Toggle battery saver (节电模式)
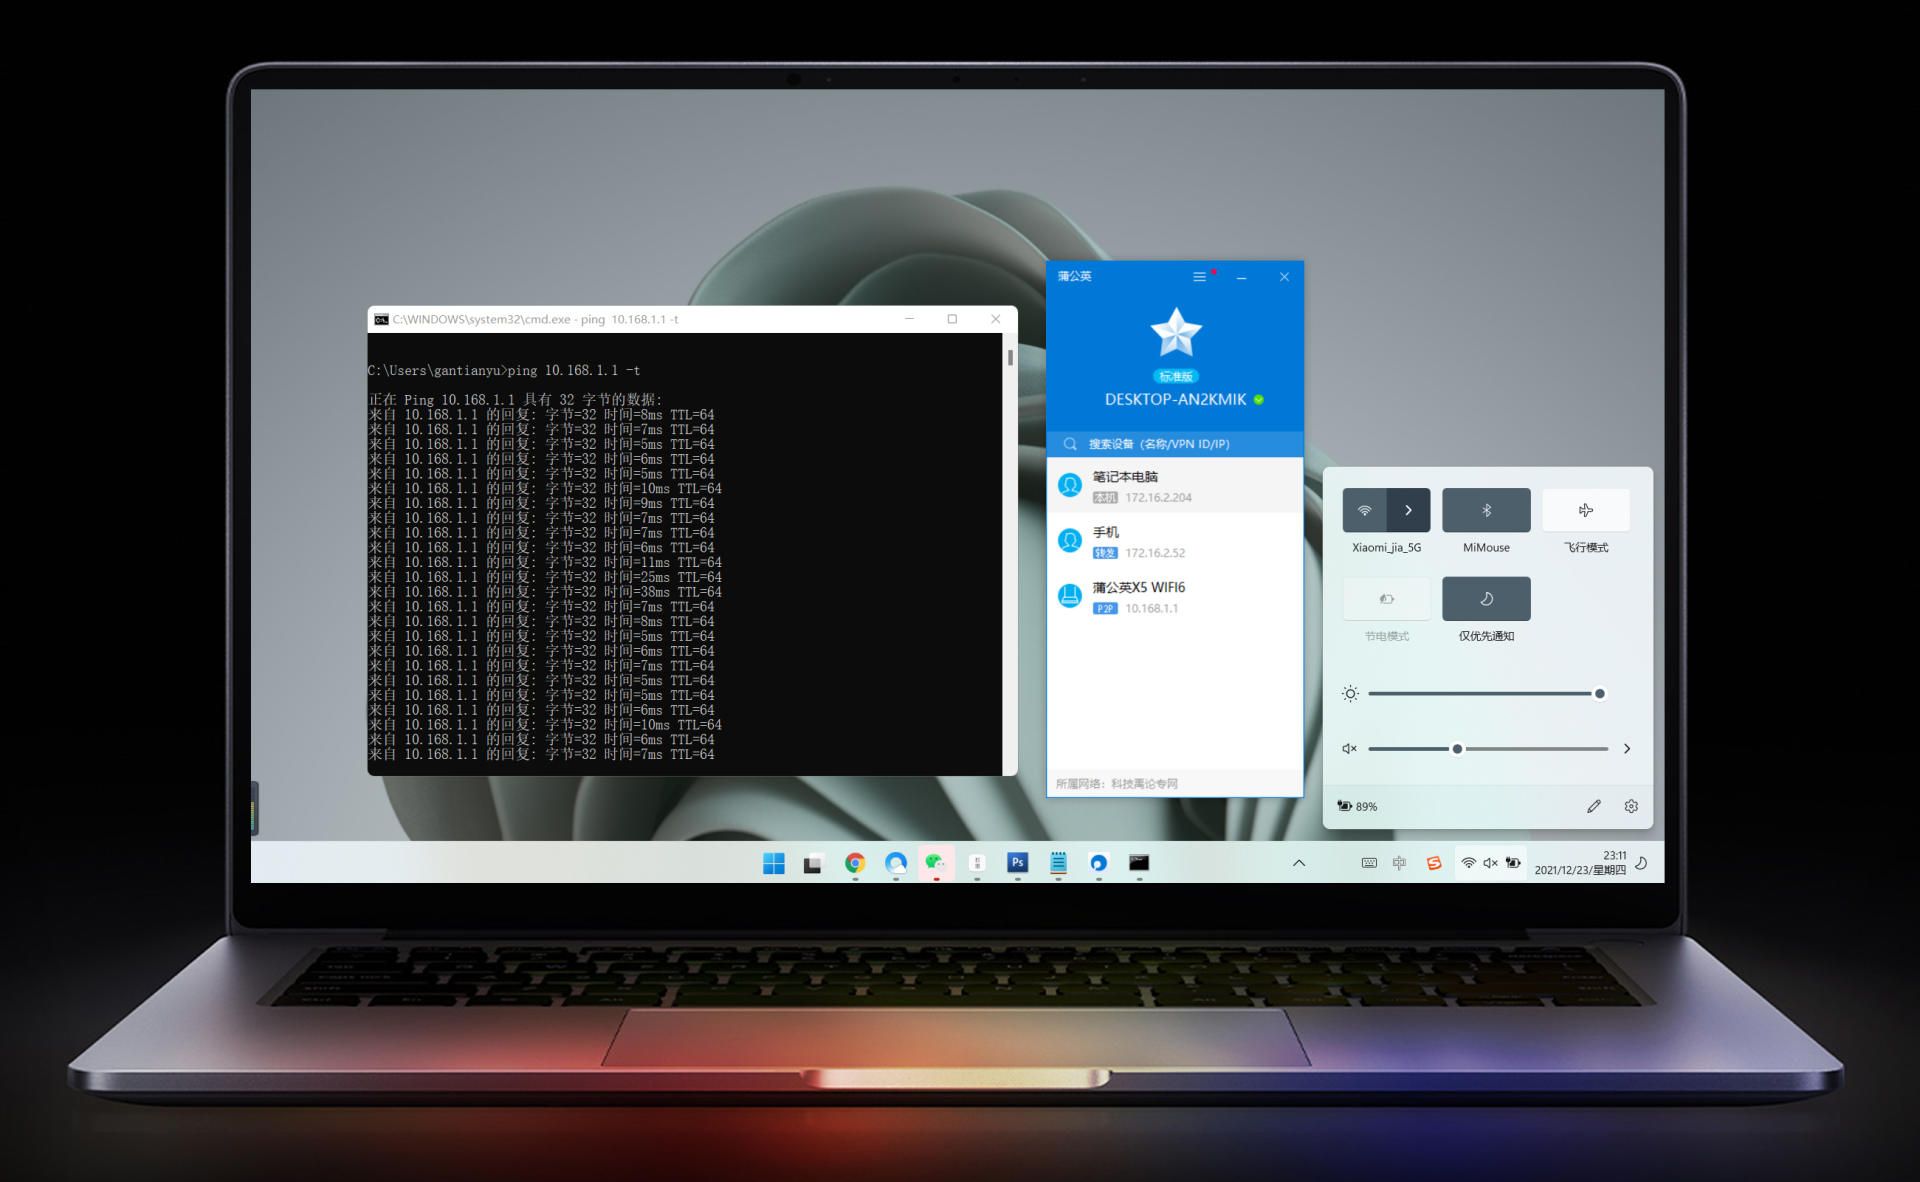The image size is (1920, 1182). (1386, 599)
